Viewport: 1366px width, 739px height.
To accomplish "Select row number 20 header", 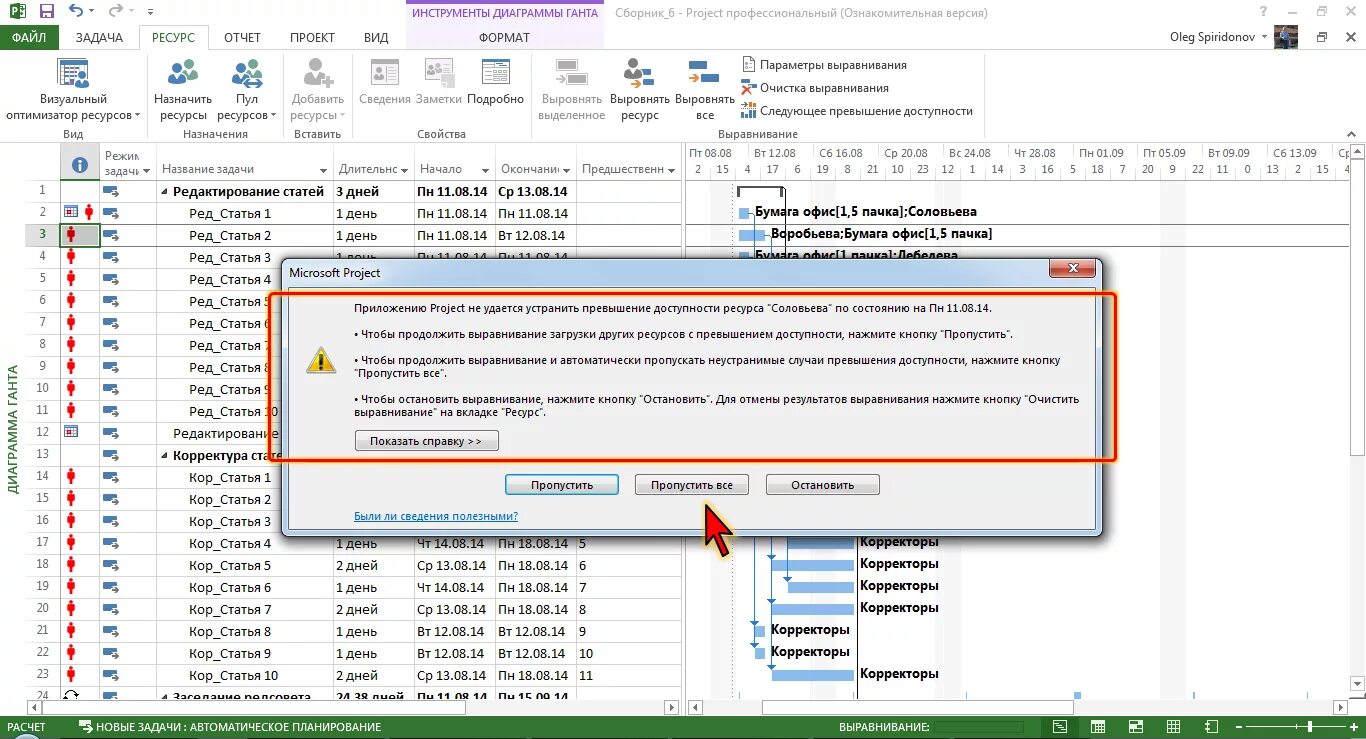I will tap(43, 609).
